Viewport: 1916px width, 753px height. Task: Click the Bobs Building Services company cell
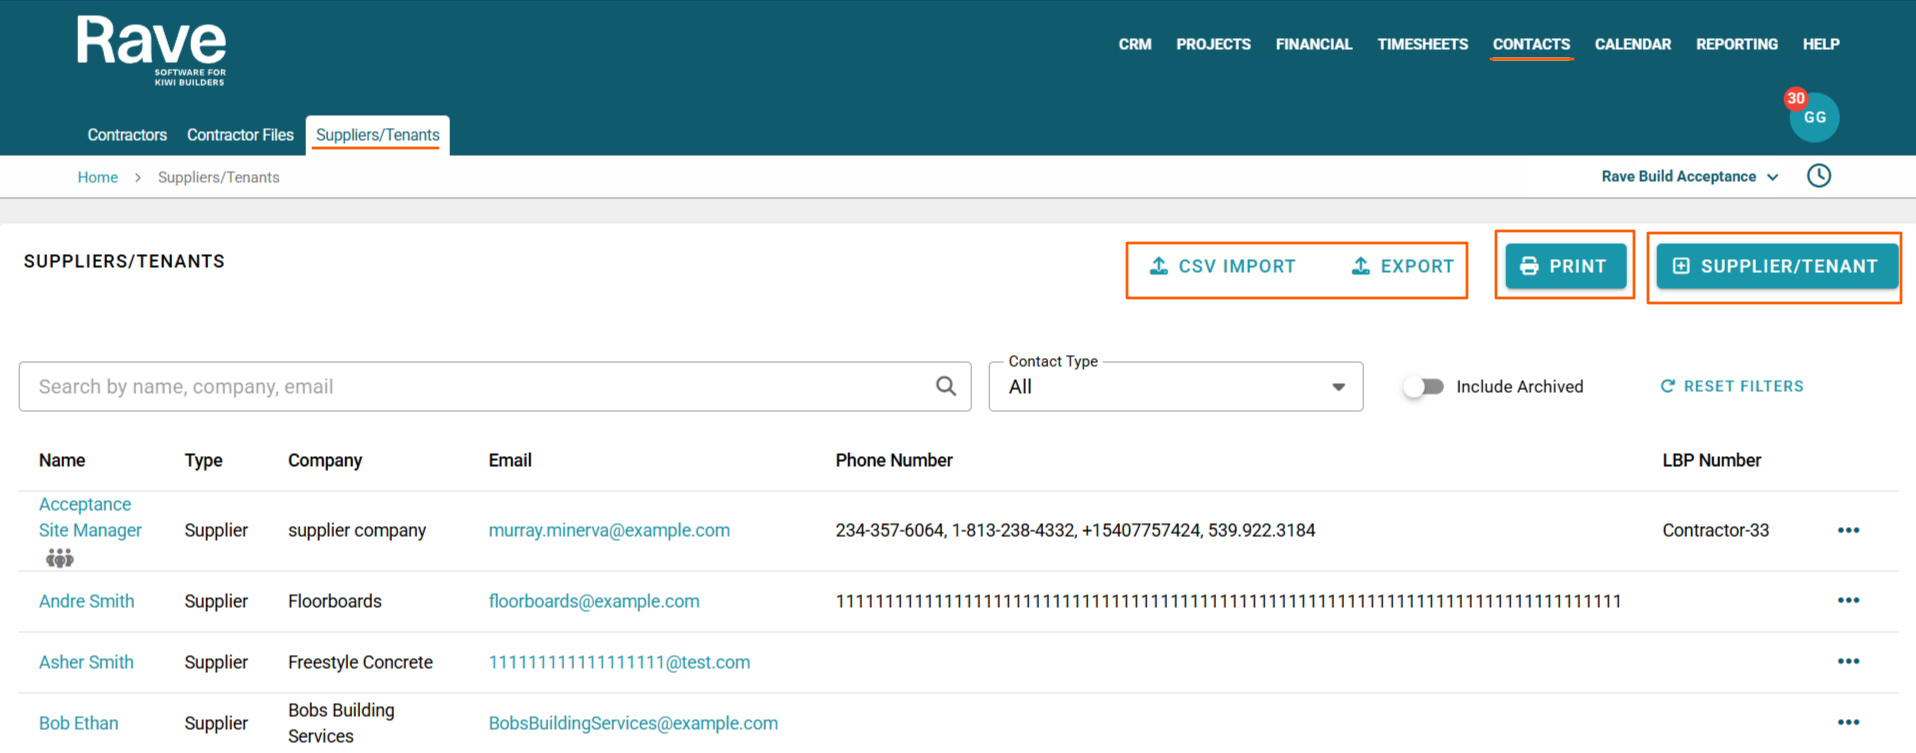pyautogui.click(x=341, y=723)
